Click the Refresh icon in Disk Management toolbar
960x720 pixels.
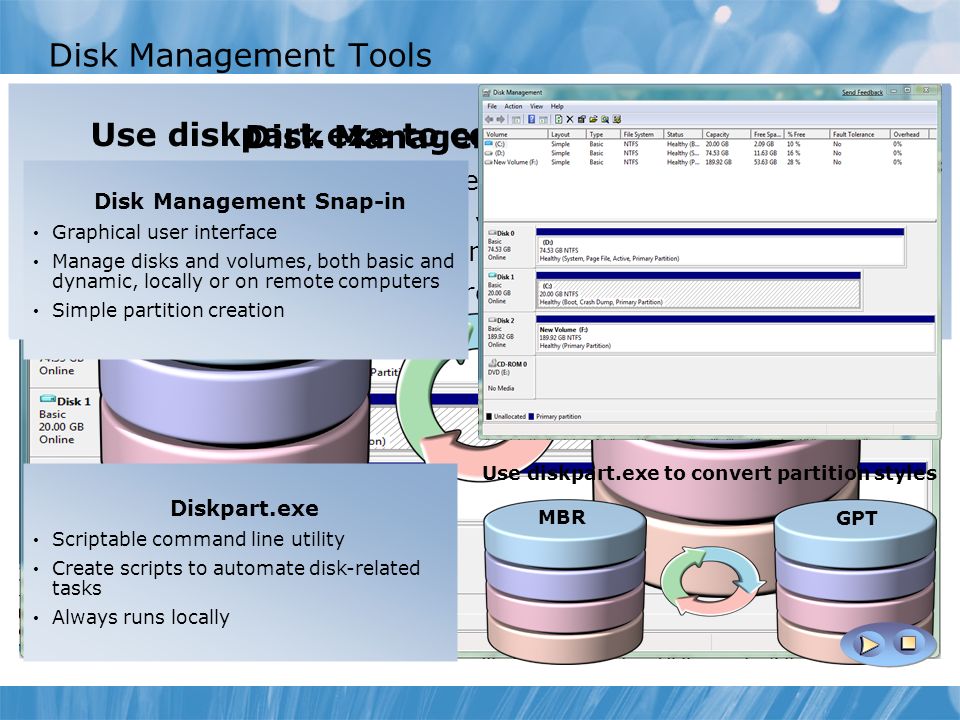pyautogui.click(x=558, y=119)
